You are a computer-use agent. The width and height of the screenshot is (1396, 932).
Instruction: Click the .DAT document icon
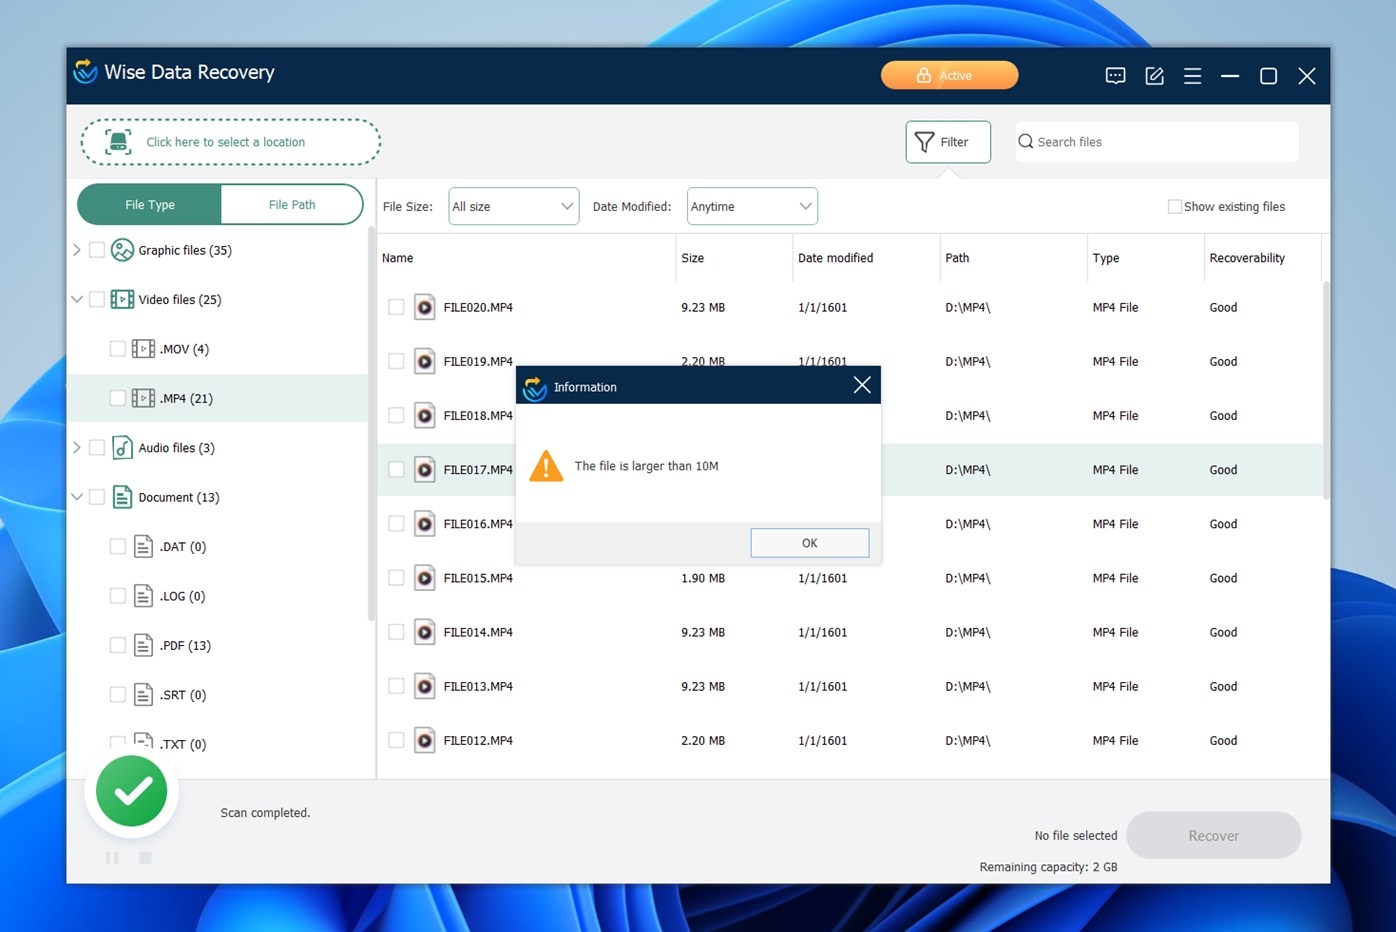point(143,547)
